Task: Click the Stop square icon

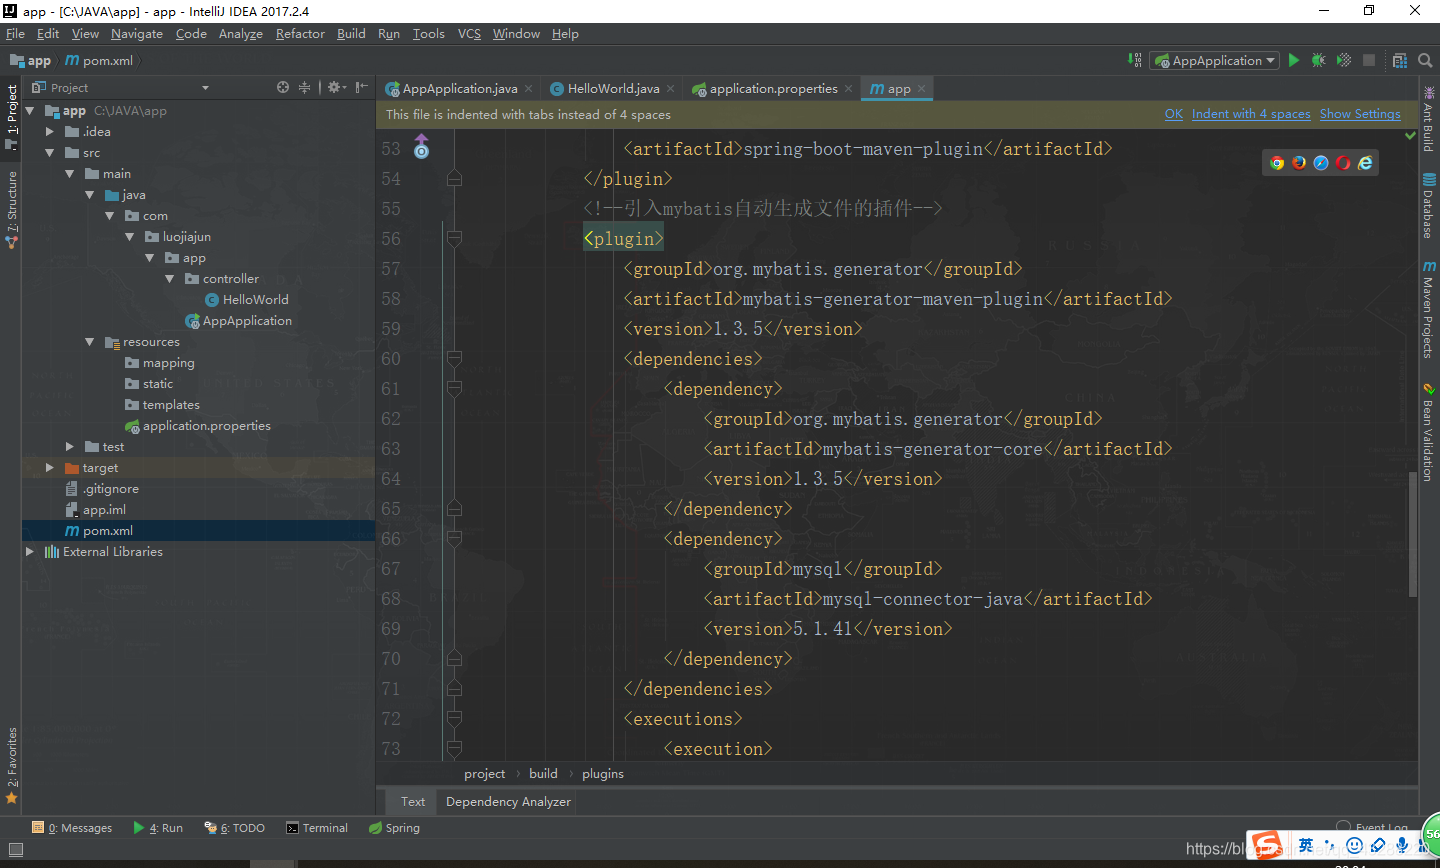Action: click(x=1369, y=60)
